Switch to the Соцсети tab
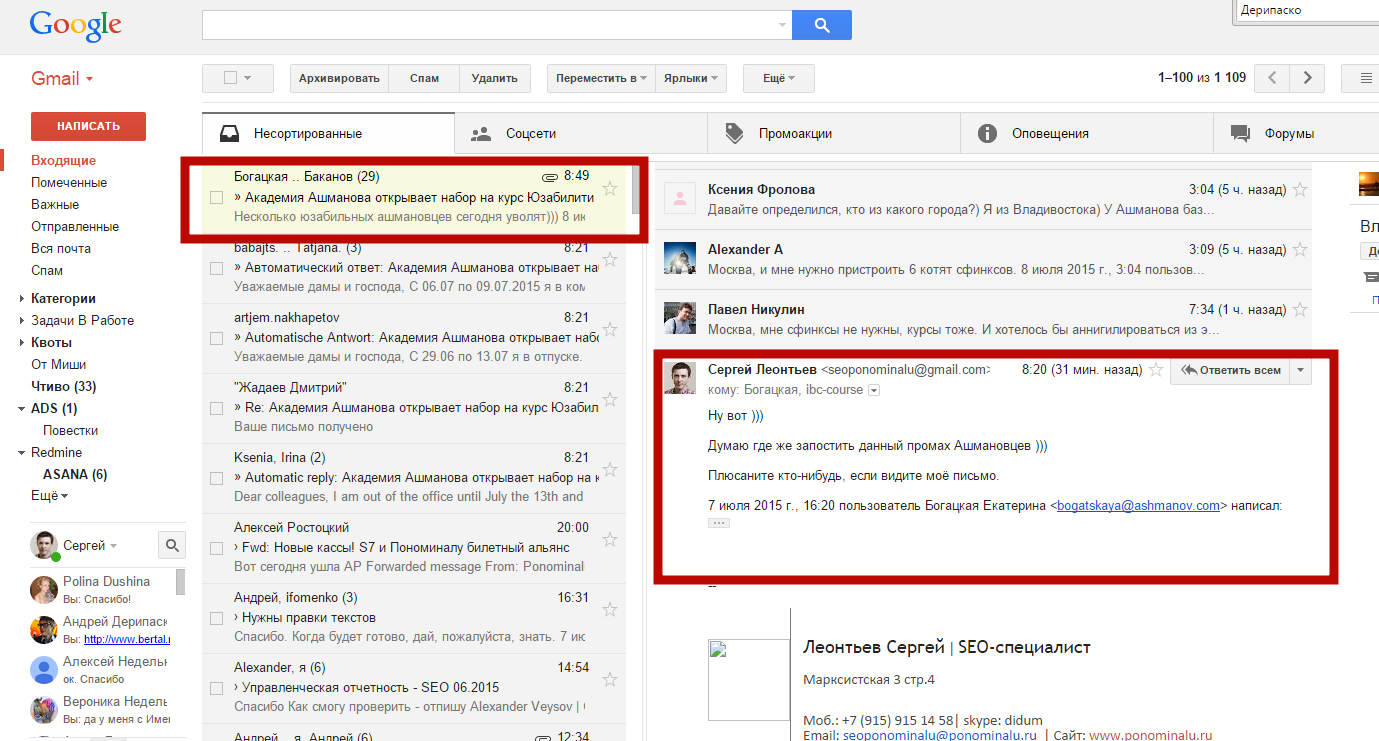The width and height of the screenshot is (1379, 741). click(x=581, y=133)
